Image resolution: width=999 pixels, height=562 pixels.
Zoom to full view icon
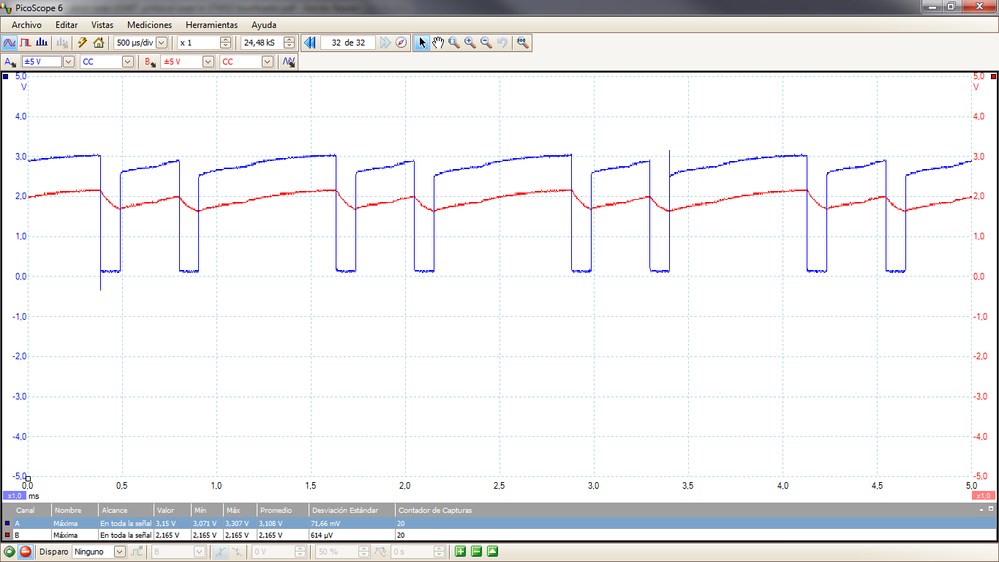pyautogui.click(x=522, y=43)
